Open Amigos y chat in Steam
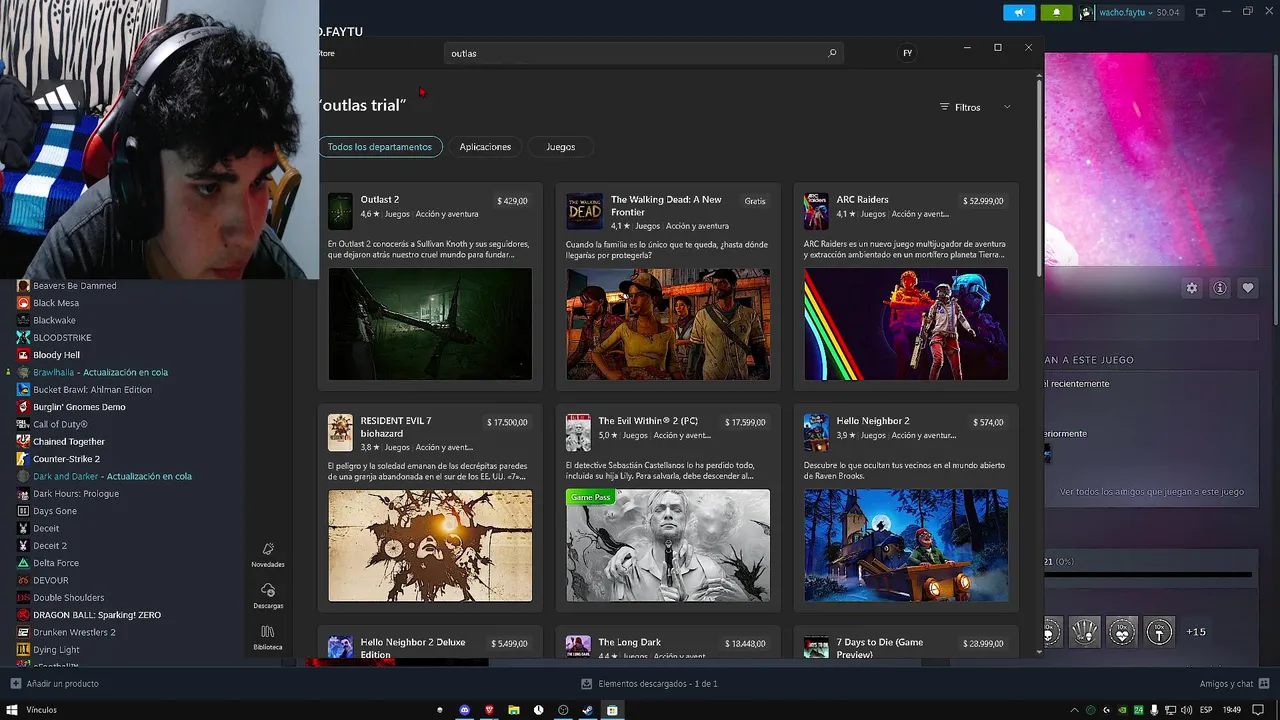Image resolution: width=1280 pixels, height=720 pixels. 1233,684
